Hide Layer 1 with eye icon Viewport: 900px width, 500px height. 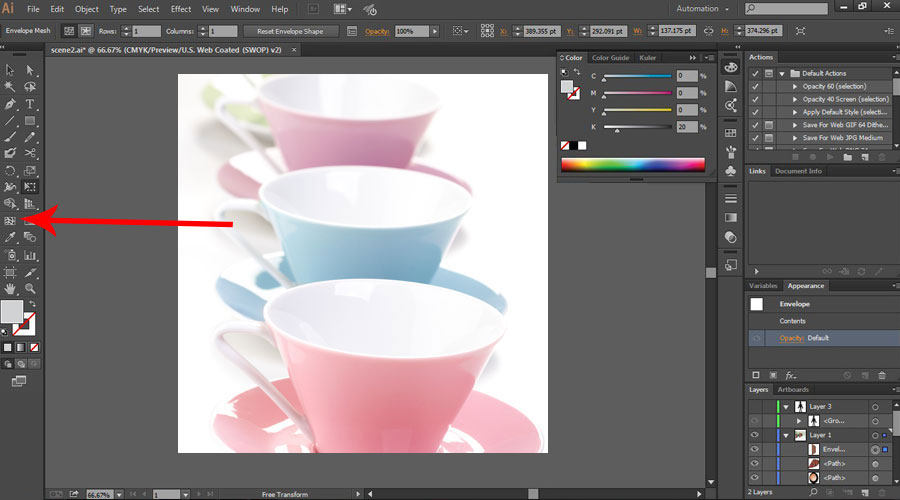(x=755, y=436)
